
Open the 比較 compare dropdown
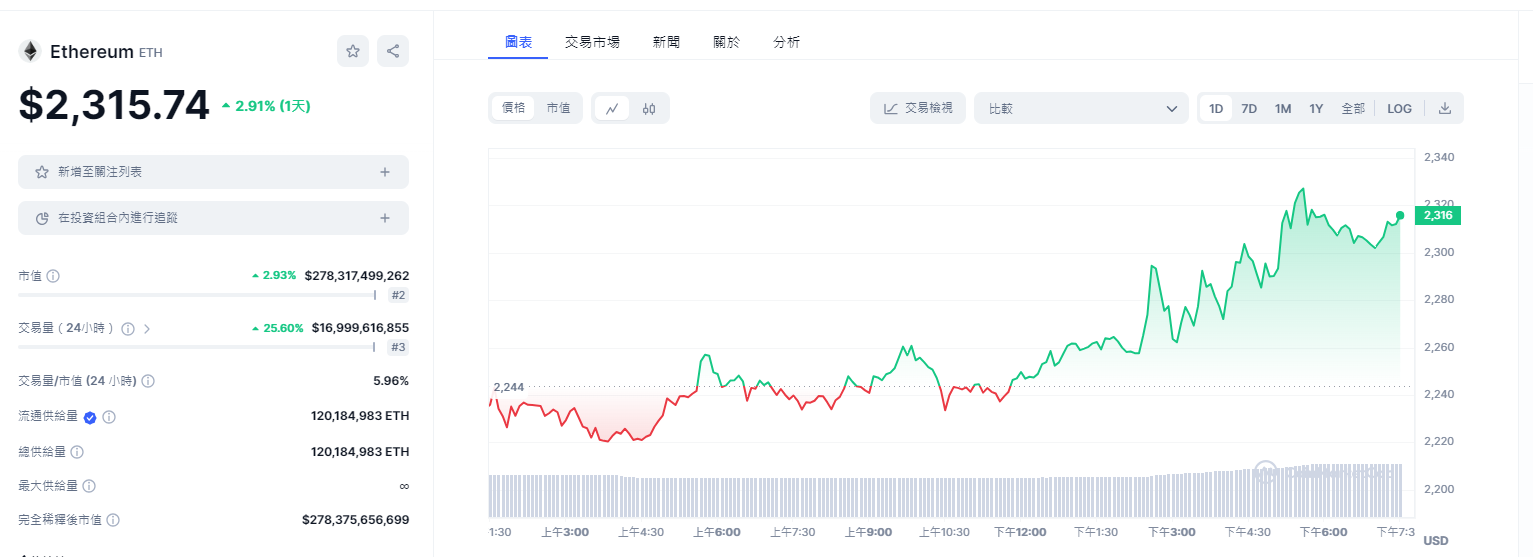[x=1082, y=108]
